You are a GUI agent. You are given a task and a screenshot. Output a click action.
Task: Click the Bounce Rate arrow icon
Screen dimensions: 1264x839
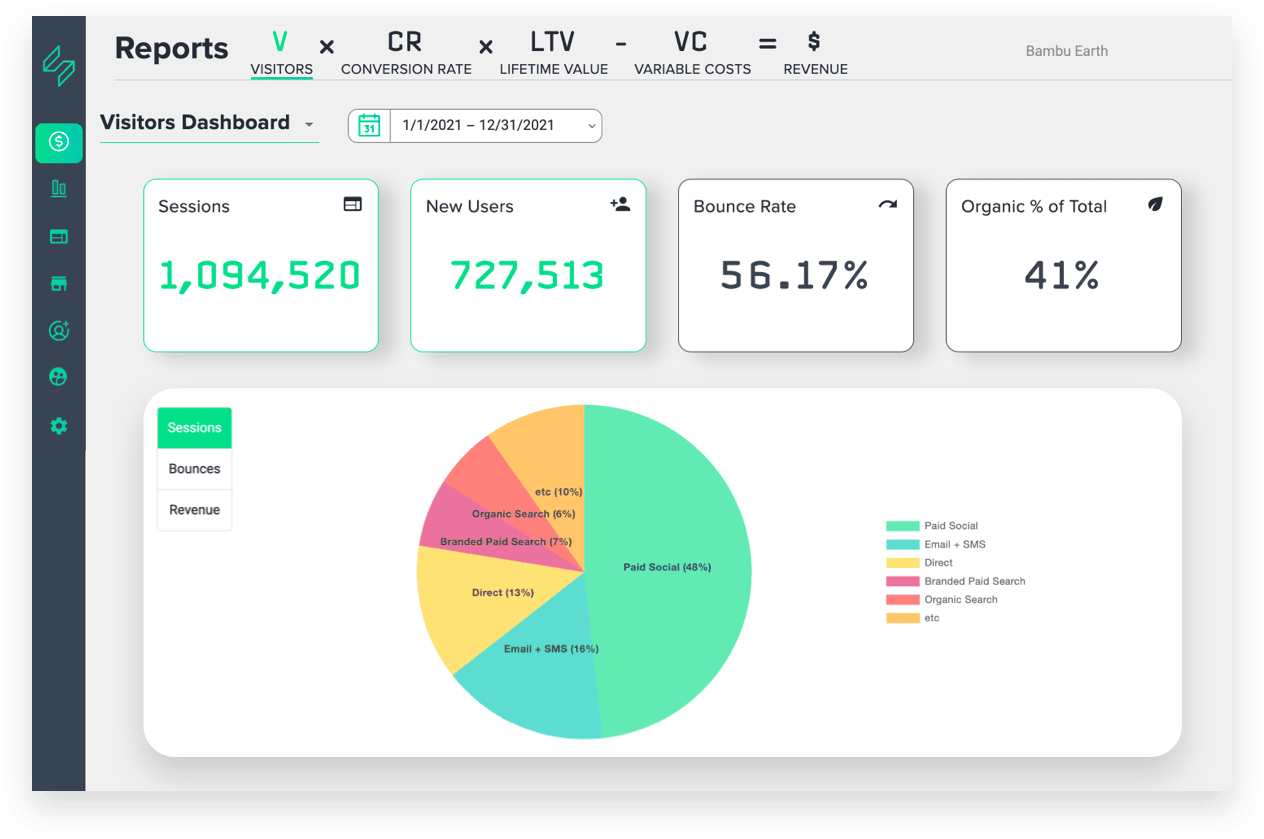[888, 204]
